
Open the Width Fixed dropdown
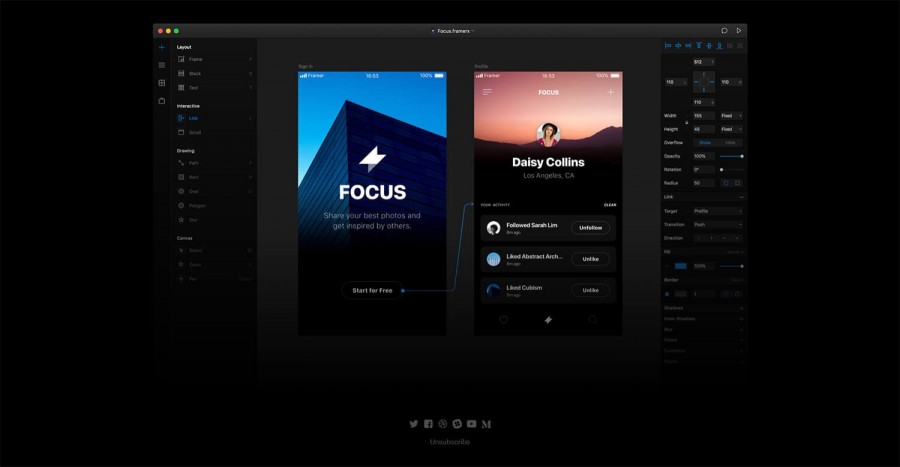pos(731,116)
